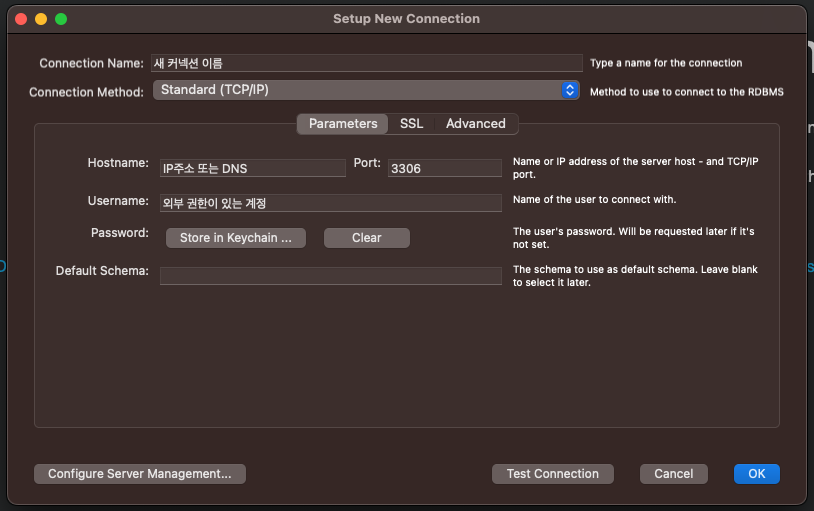Click the Test Connection button
This screenshot has height=511, width=814.
[552, 474]
